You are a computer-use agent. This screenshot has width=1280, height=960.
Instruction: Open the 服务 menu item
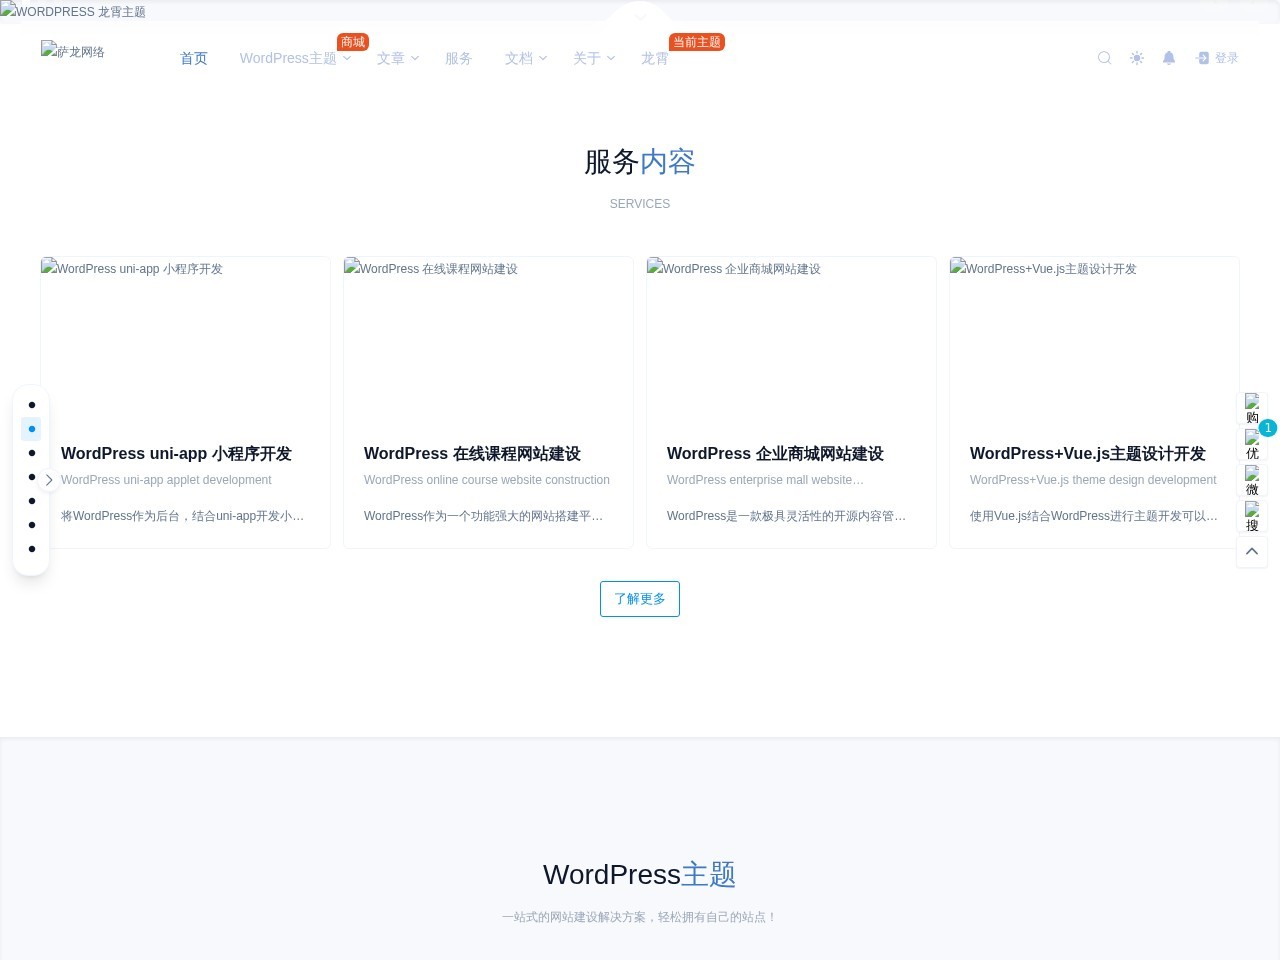click(x=459, y=58)
